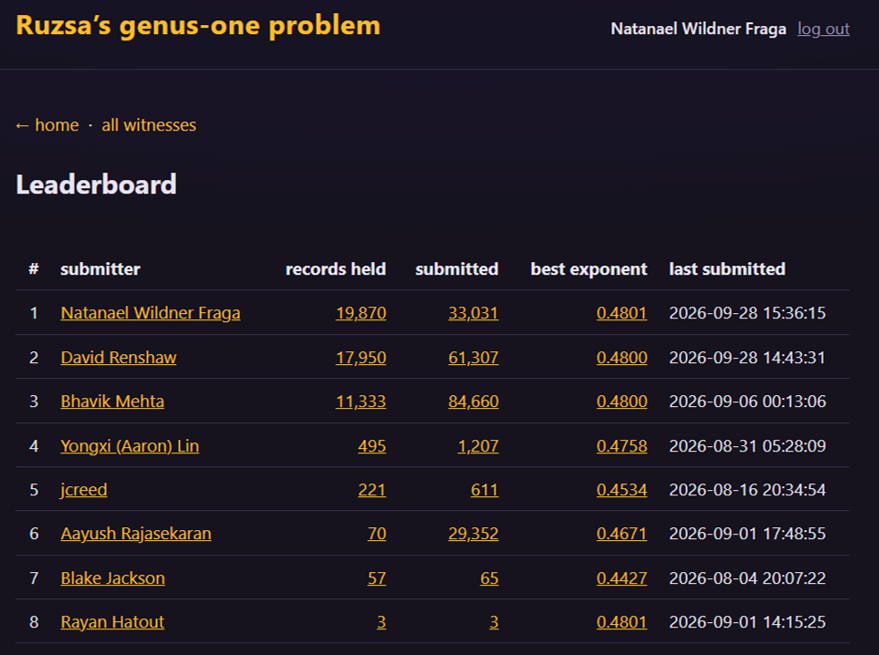Click submitted count 65
879x655 pixels.
click(489, 578)
